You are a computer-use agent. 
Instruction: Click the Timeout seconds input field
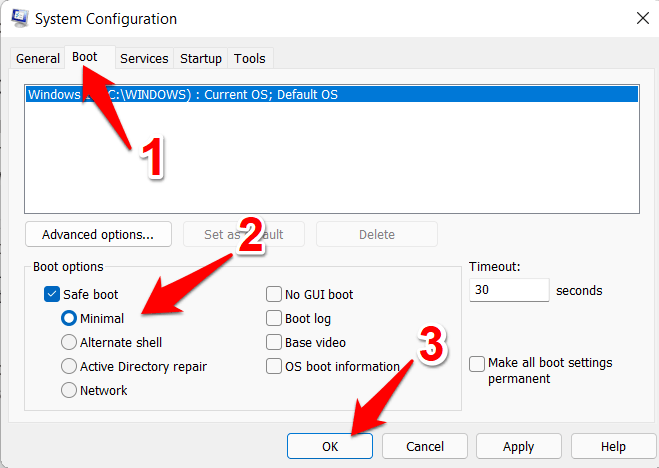click(508, 291)
